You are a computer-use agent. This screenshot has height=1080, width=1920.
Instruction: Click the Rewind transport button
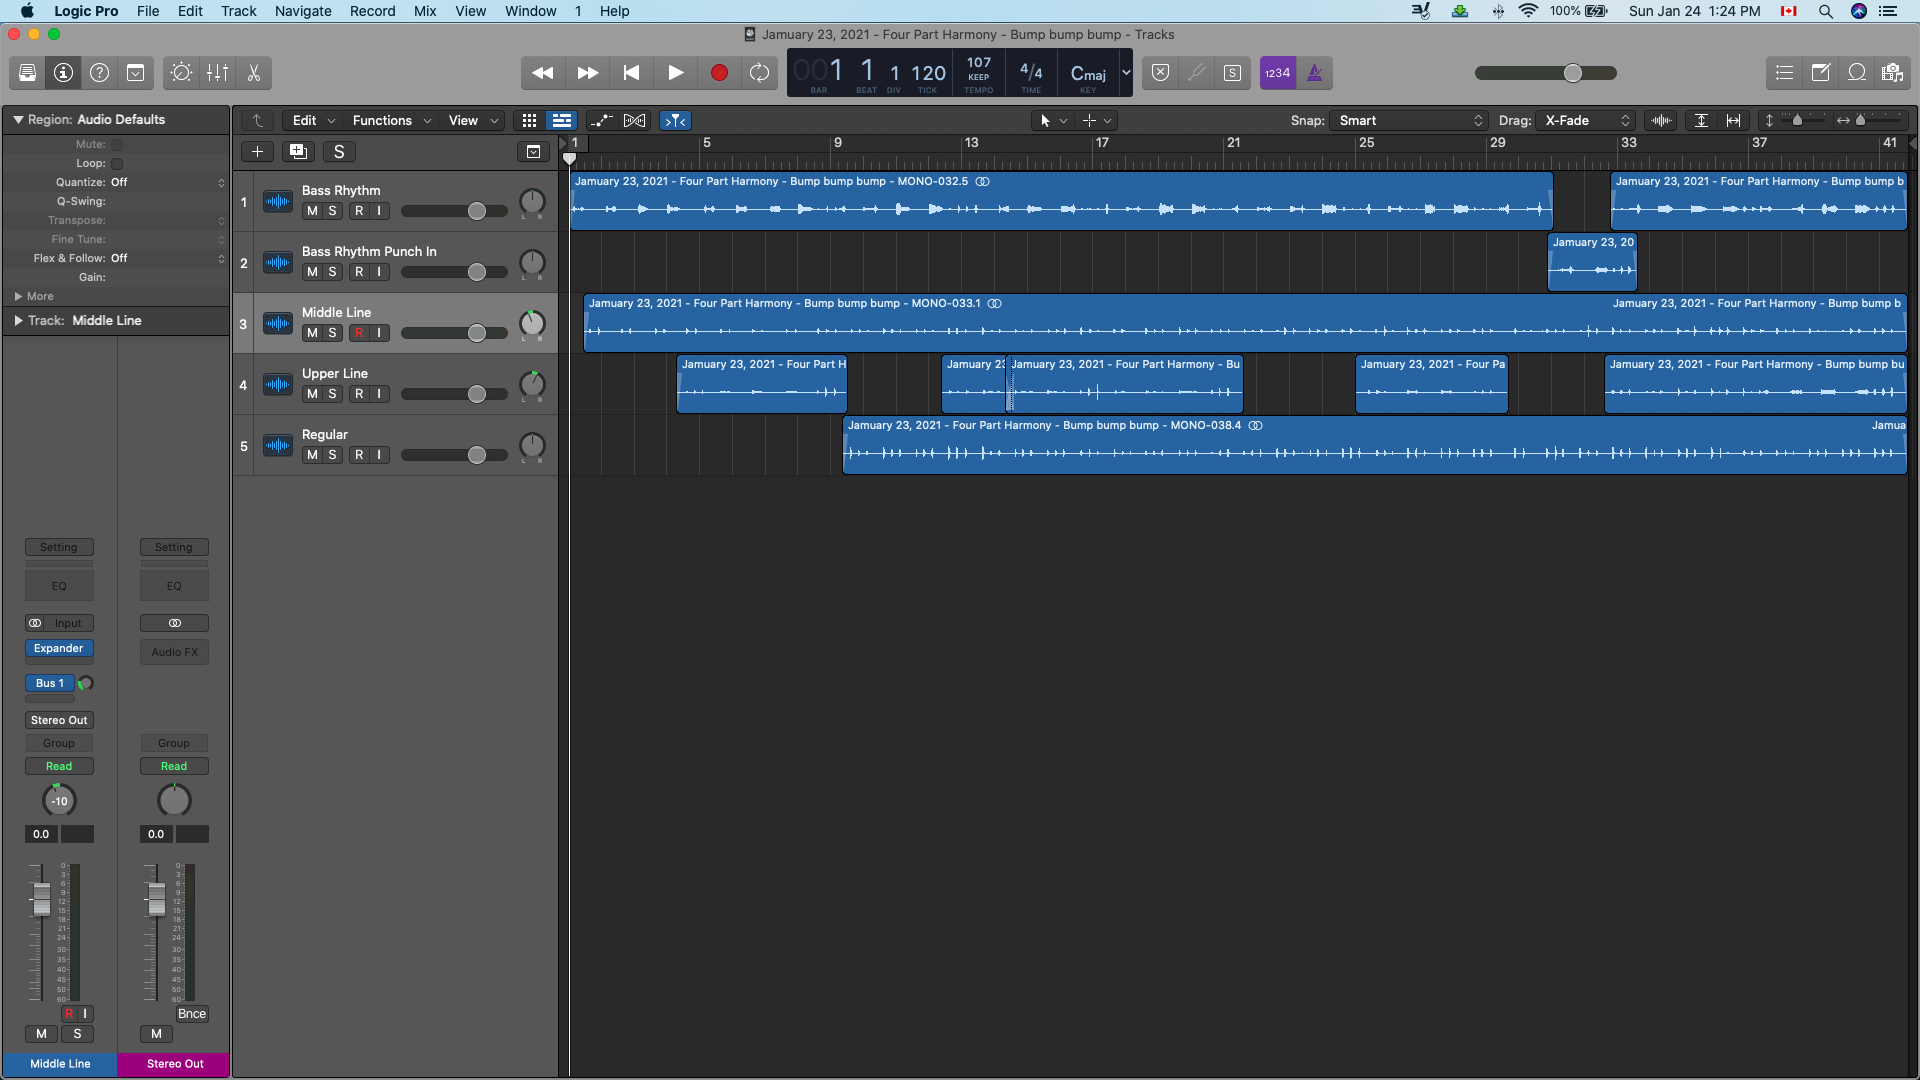(x=543, y=73)
